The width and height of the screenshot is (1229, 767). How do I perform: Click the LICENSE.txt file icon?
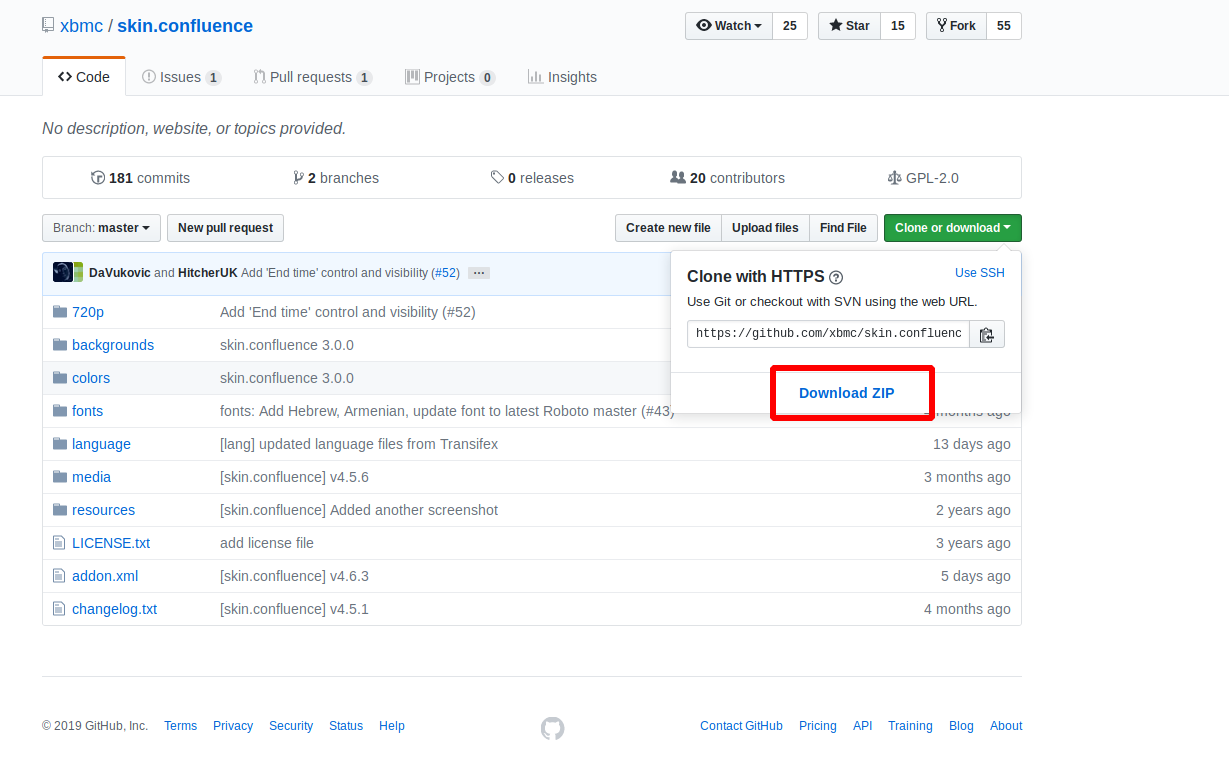[59, 543]
